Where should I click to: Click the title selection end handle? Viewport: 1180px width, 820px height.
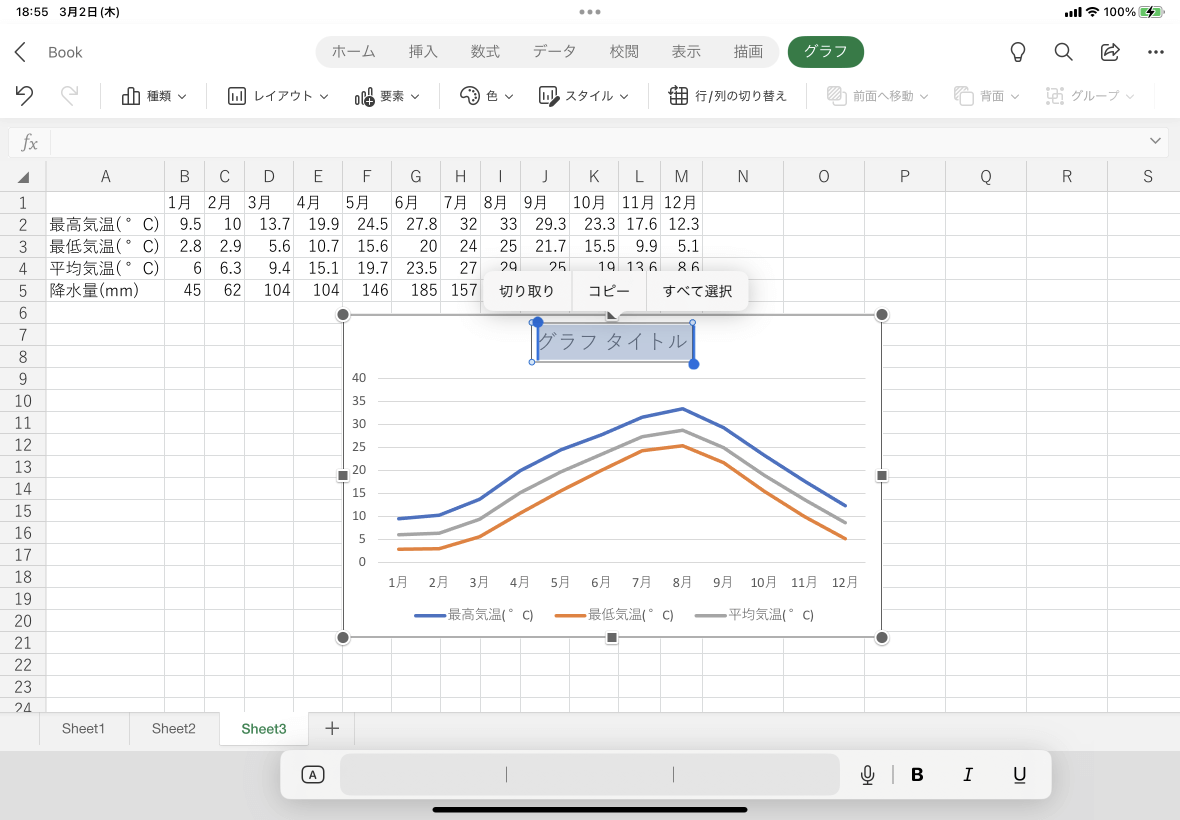pyautogui.click(x=694, y=364)
